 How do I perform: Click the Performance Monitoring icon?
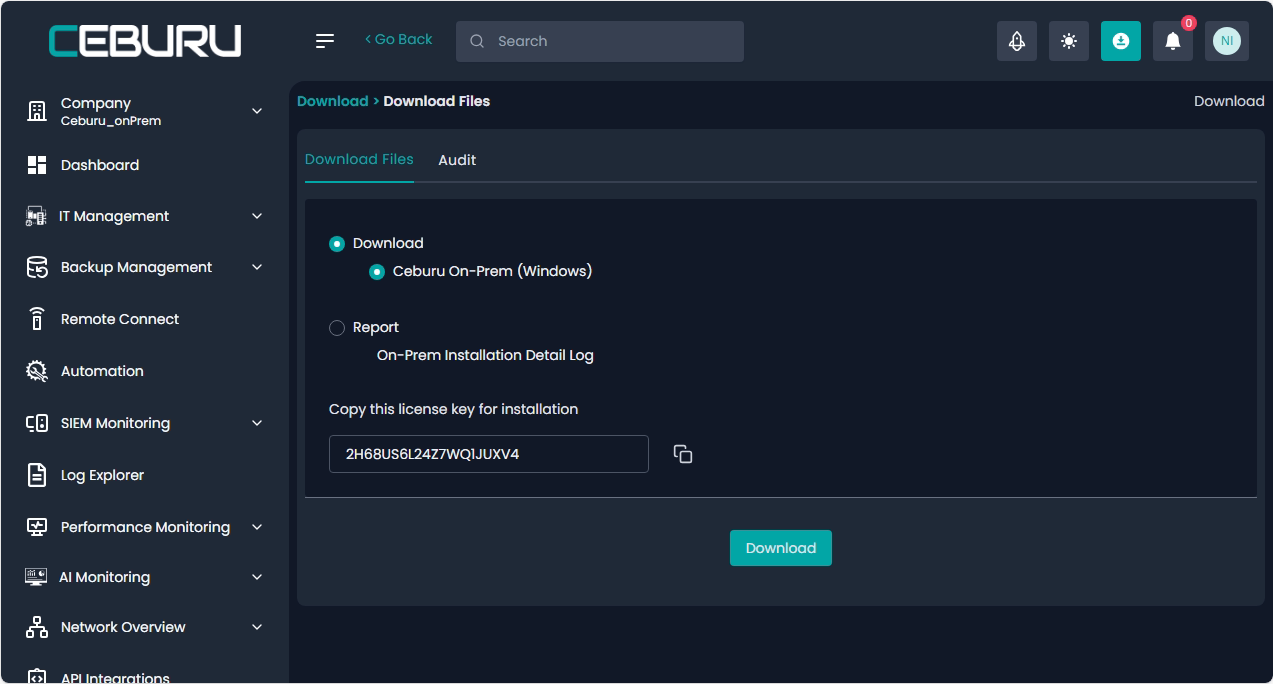37,527
